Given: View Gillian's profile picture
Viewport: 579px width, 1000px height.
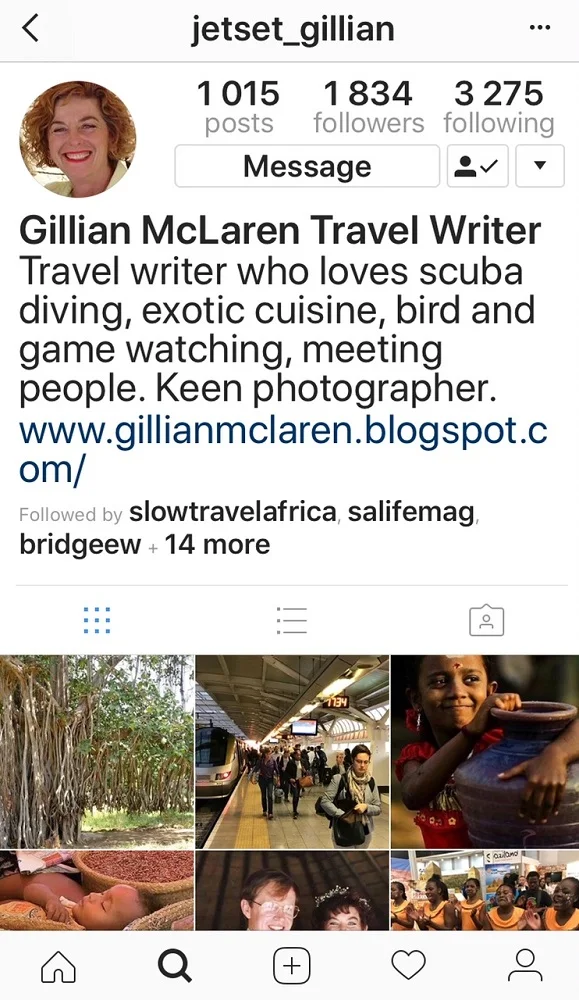Looking at the screenshot, I should pyautogui.click(x=78, y=139).
